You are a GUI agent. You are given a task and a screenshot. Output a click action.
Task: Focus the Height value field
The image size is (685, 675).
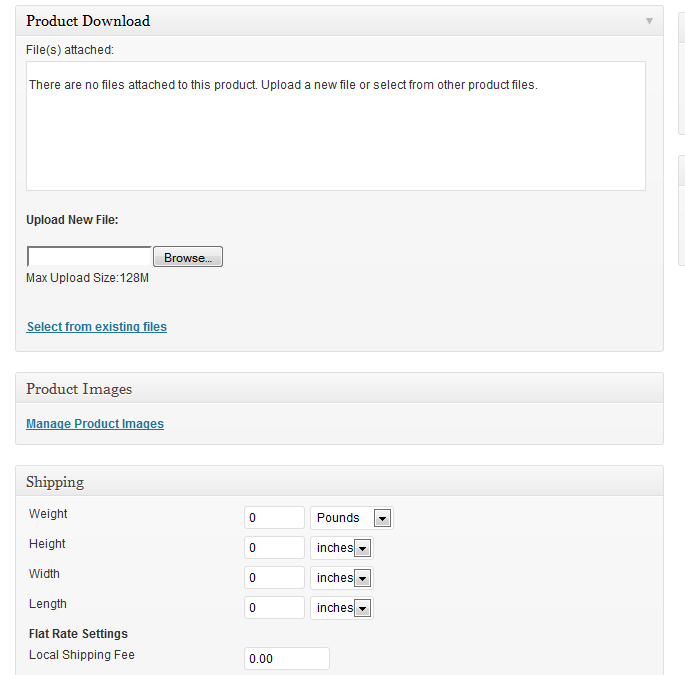(274, 548)
